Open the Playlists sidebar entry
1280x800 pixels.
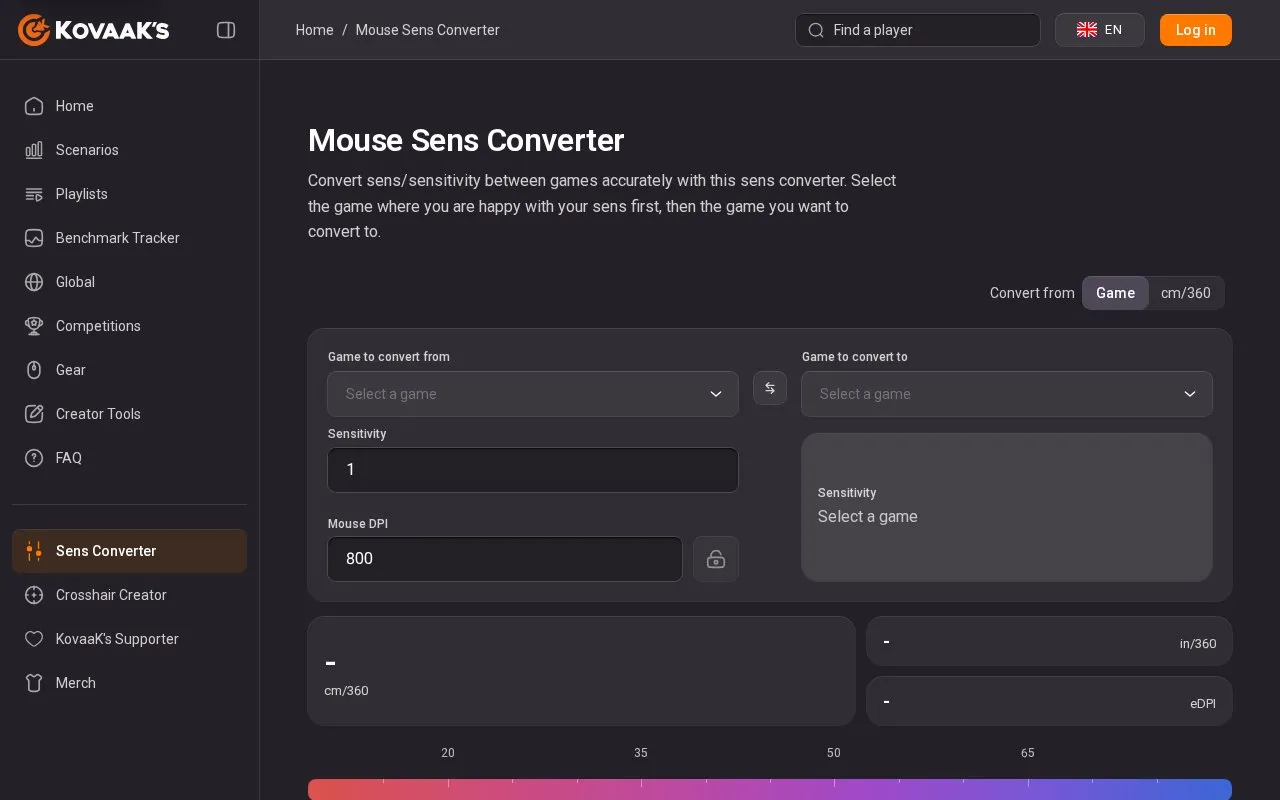pyautogui.click(x=129, y=194)
